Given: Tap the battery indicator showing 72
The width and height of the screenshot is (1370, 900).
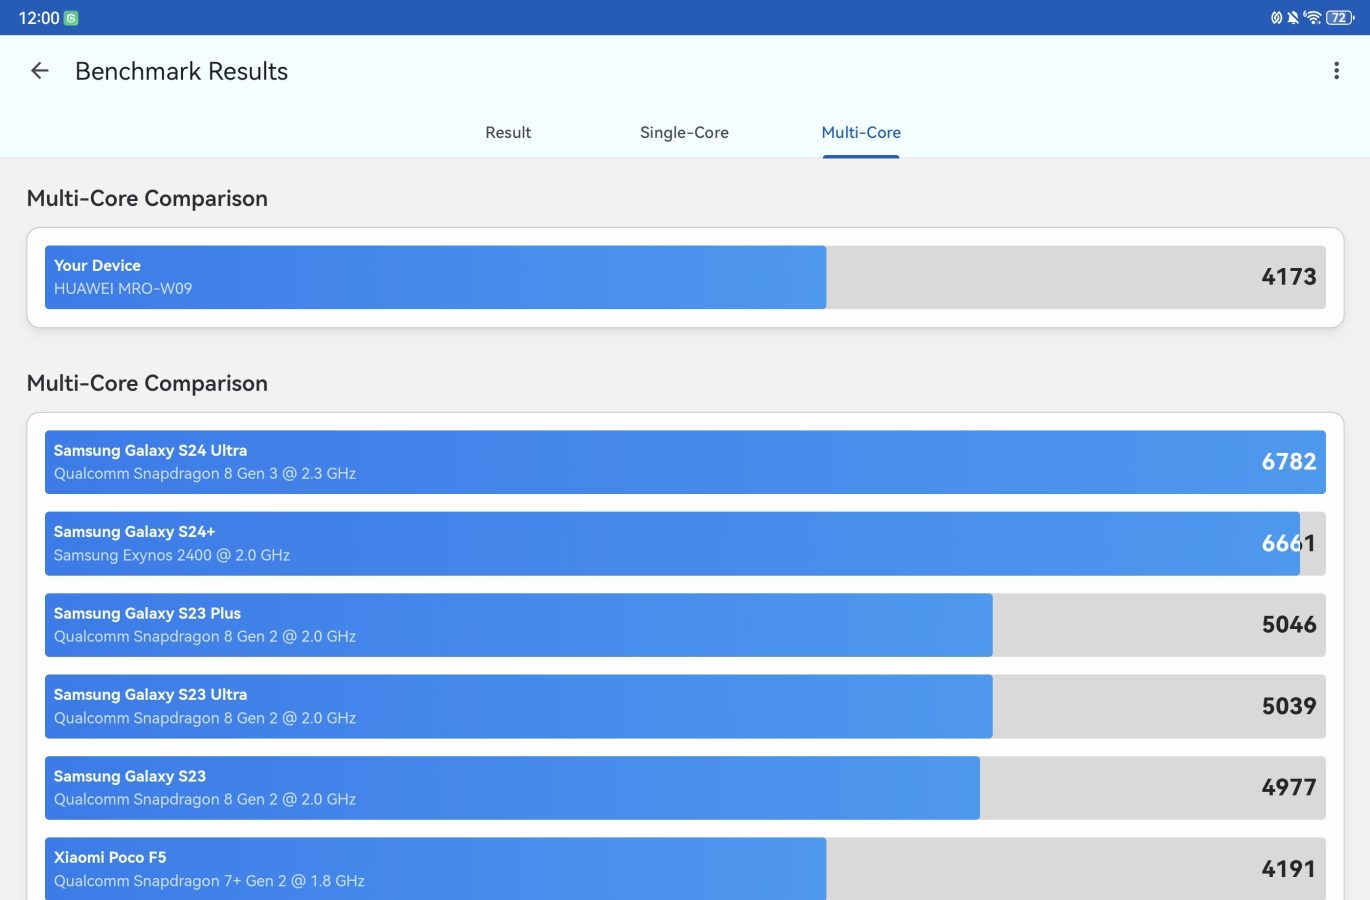Looking at the screenshot, I should click(1340, 18).
